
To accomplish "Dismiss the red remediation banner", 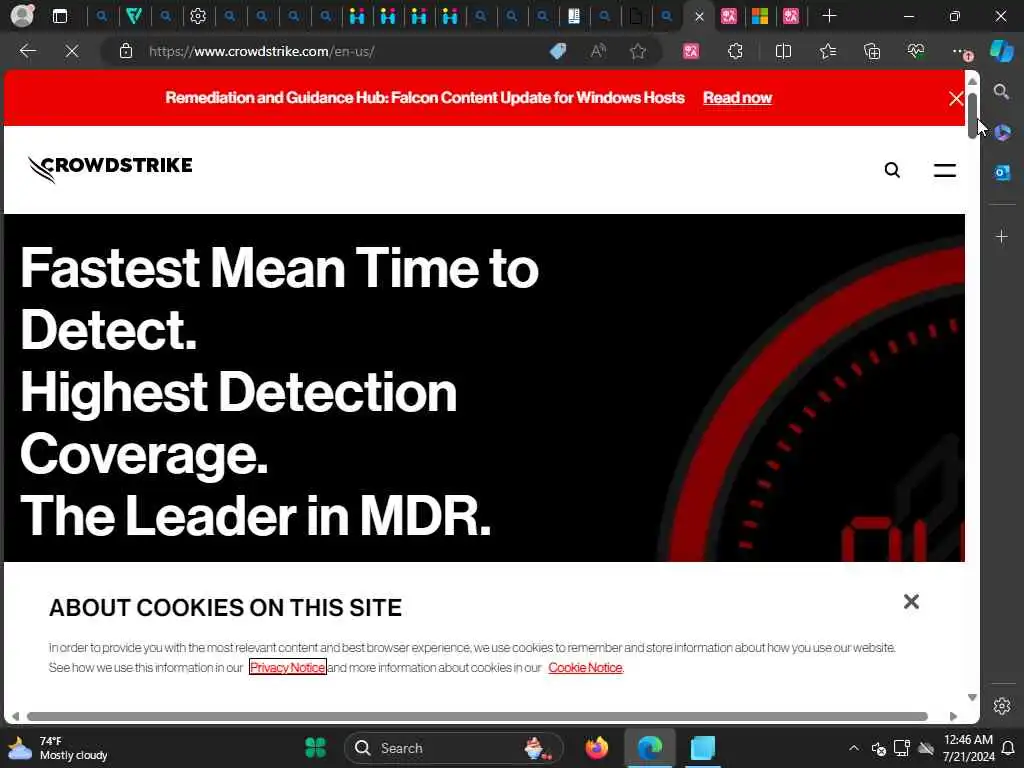I will pos(955,99).
